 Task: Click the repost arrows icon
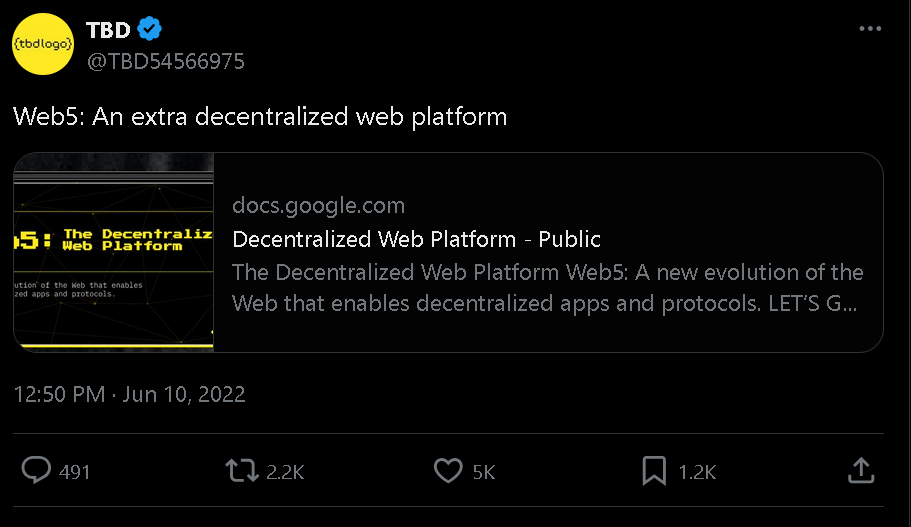click(242, 470)
